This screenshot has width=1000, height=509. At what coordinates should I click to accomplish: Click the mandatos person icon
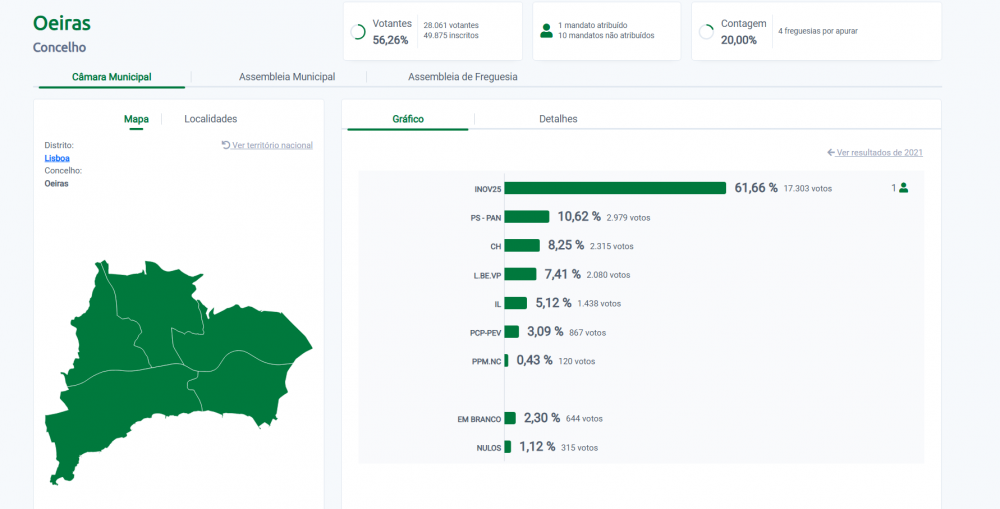[546, 31]
